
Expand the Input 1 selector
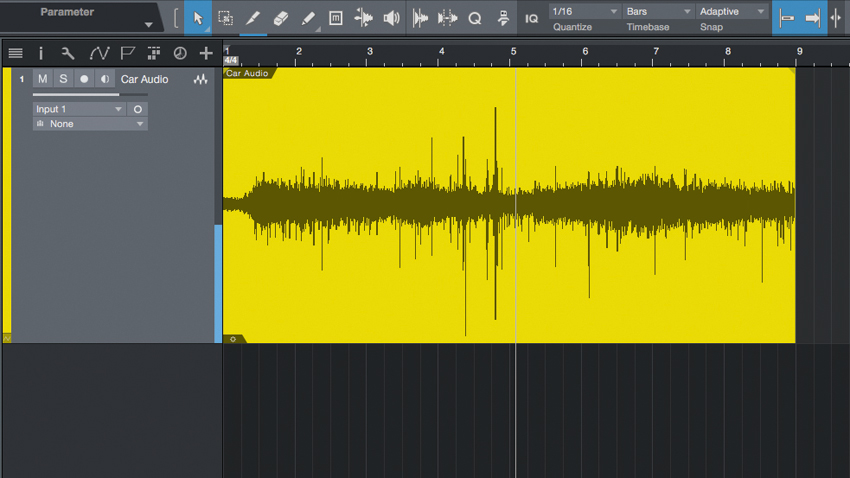point(79,109)
